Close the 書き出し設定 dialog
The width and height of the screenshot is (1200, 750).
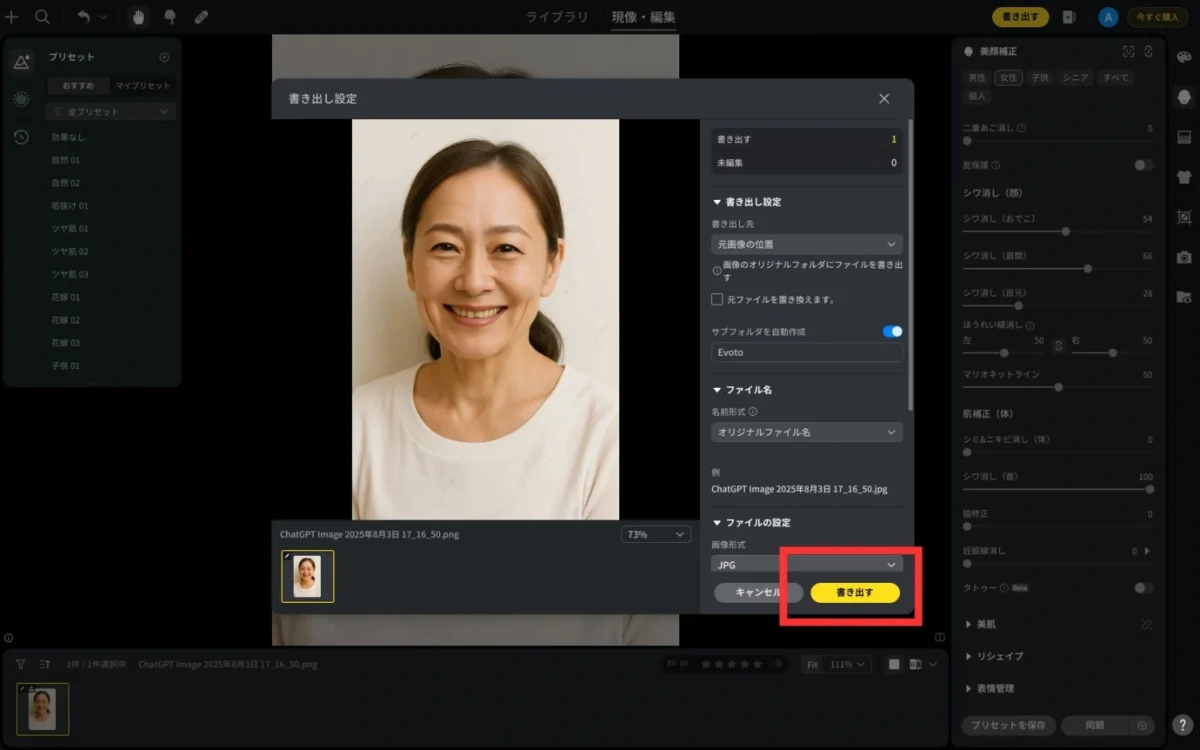[884, 98]
